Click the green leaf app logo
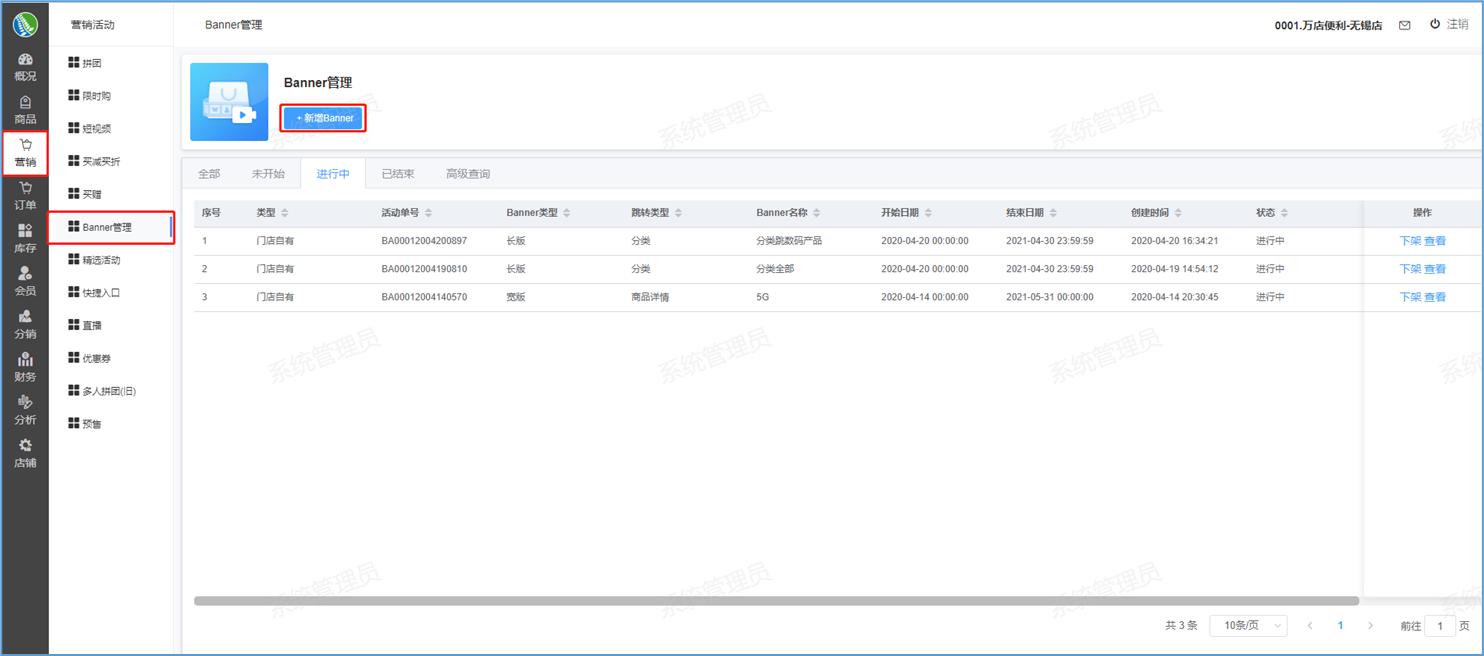 [25, 23]
